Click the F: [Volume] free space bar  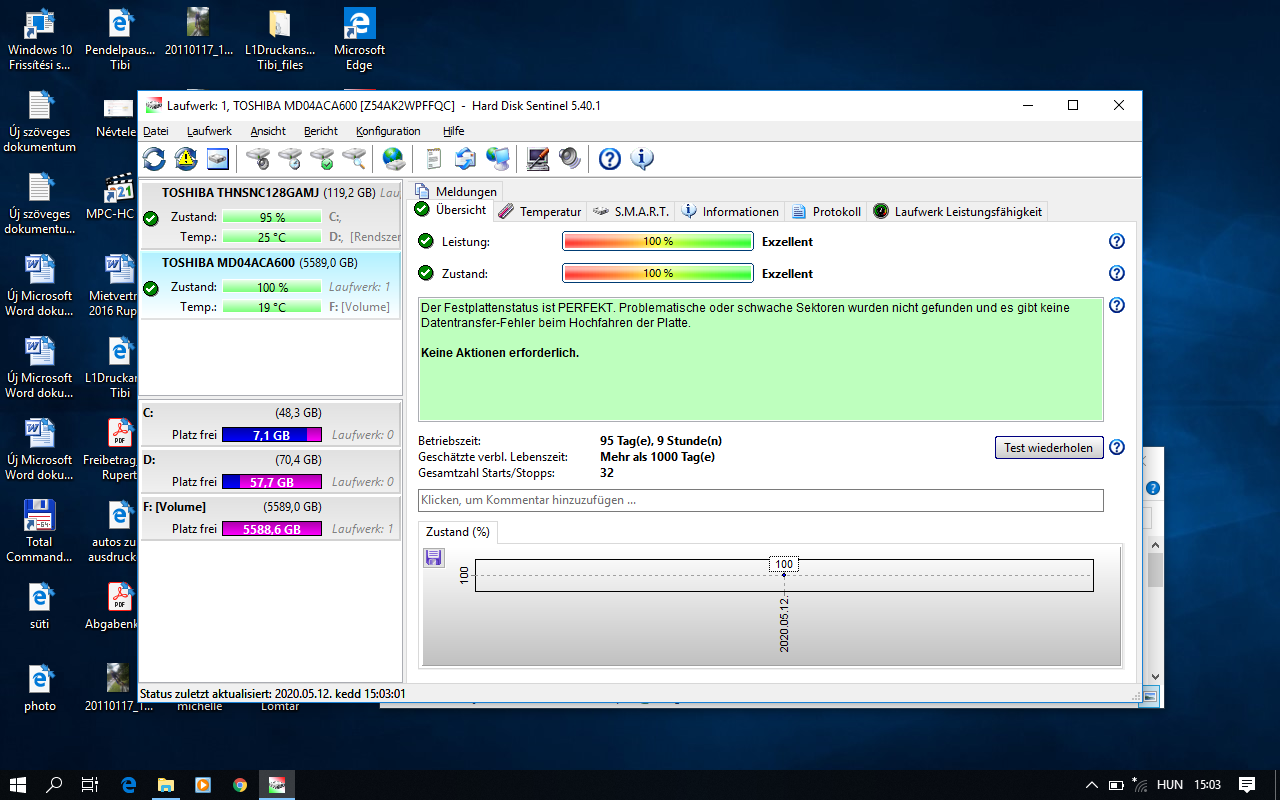[x=271, y=529]
